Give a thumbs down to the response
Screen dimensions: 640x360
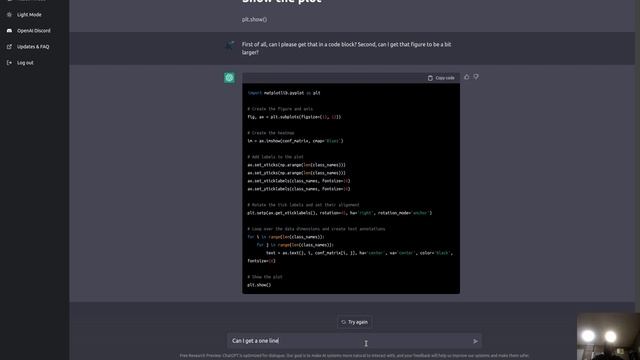pos(476,77)
